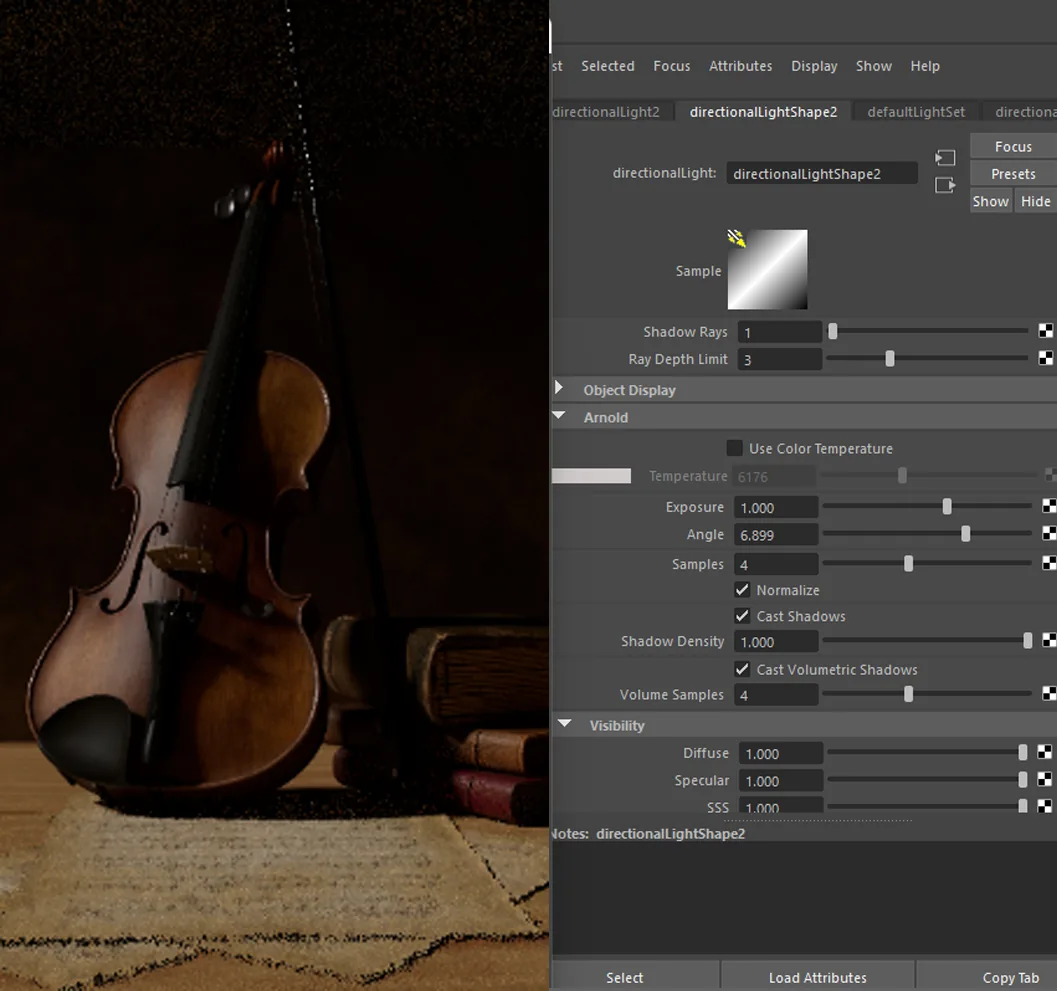Click the output connection icon below input icon

945,185
